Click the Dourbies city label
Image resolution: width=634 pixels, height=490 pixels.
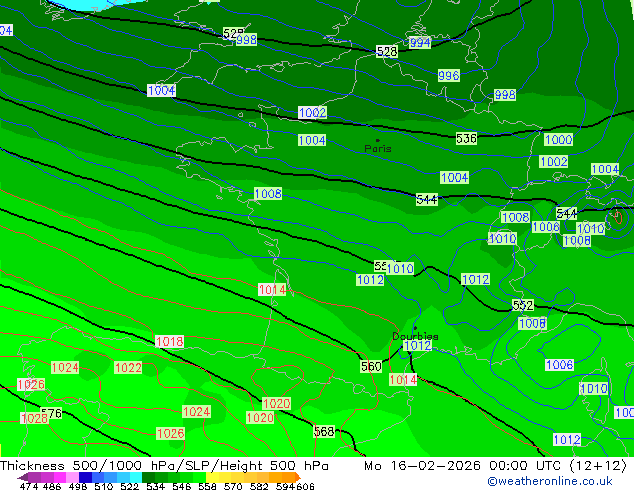click(415, 336)
